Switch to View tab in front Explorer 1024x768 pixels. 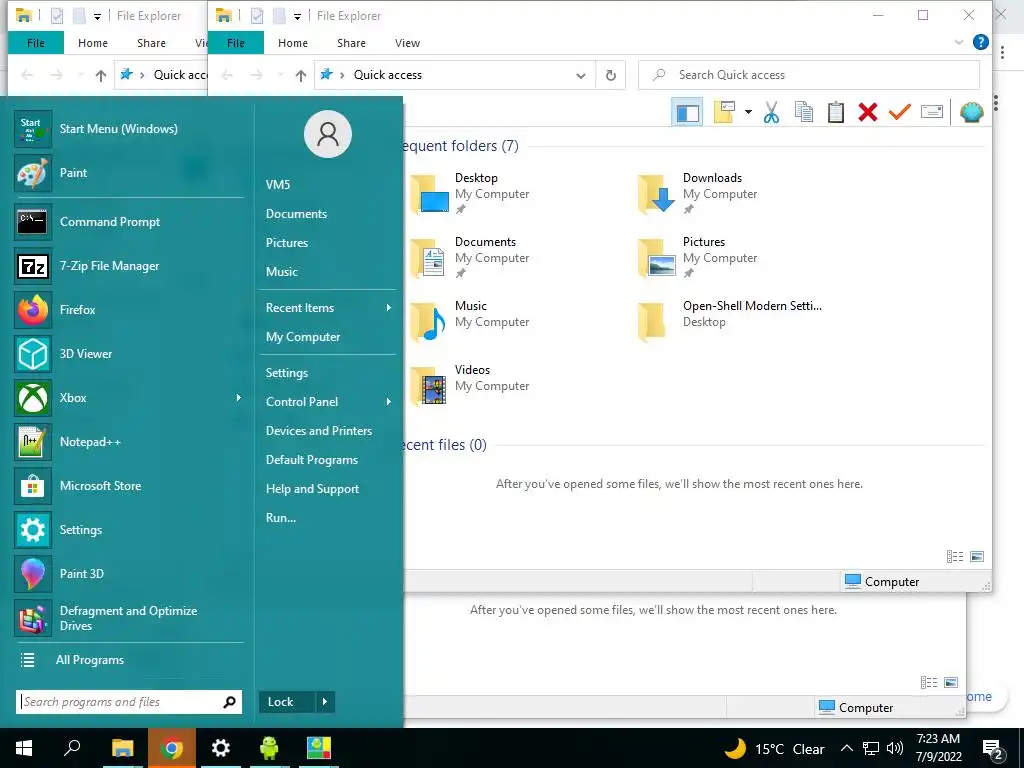click(x=408, y=43)
